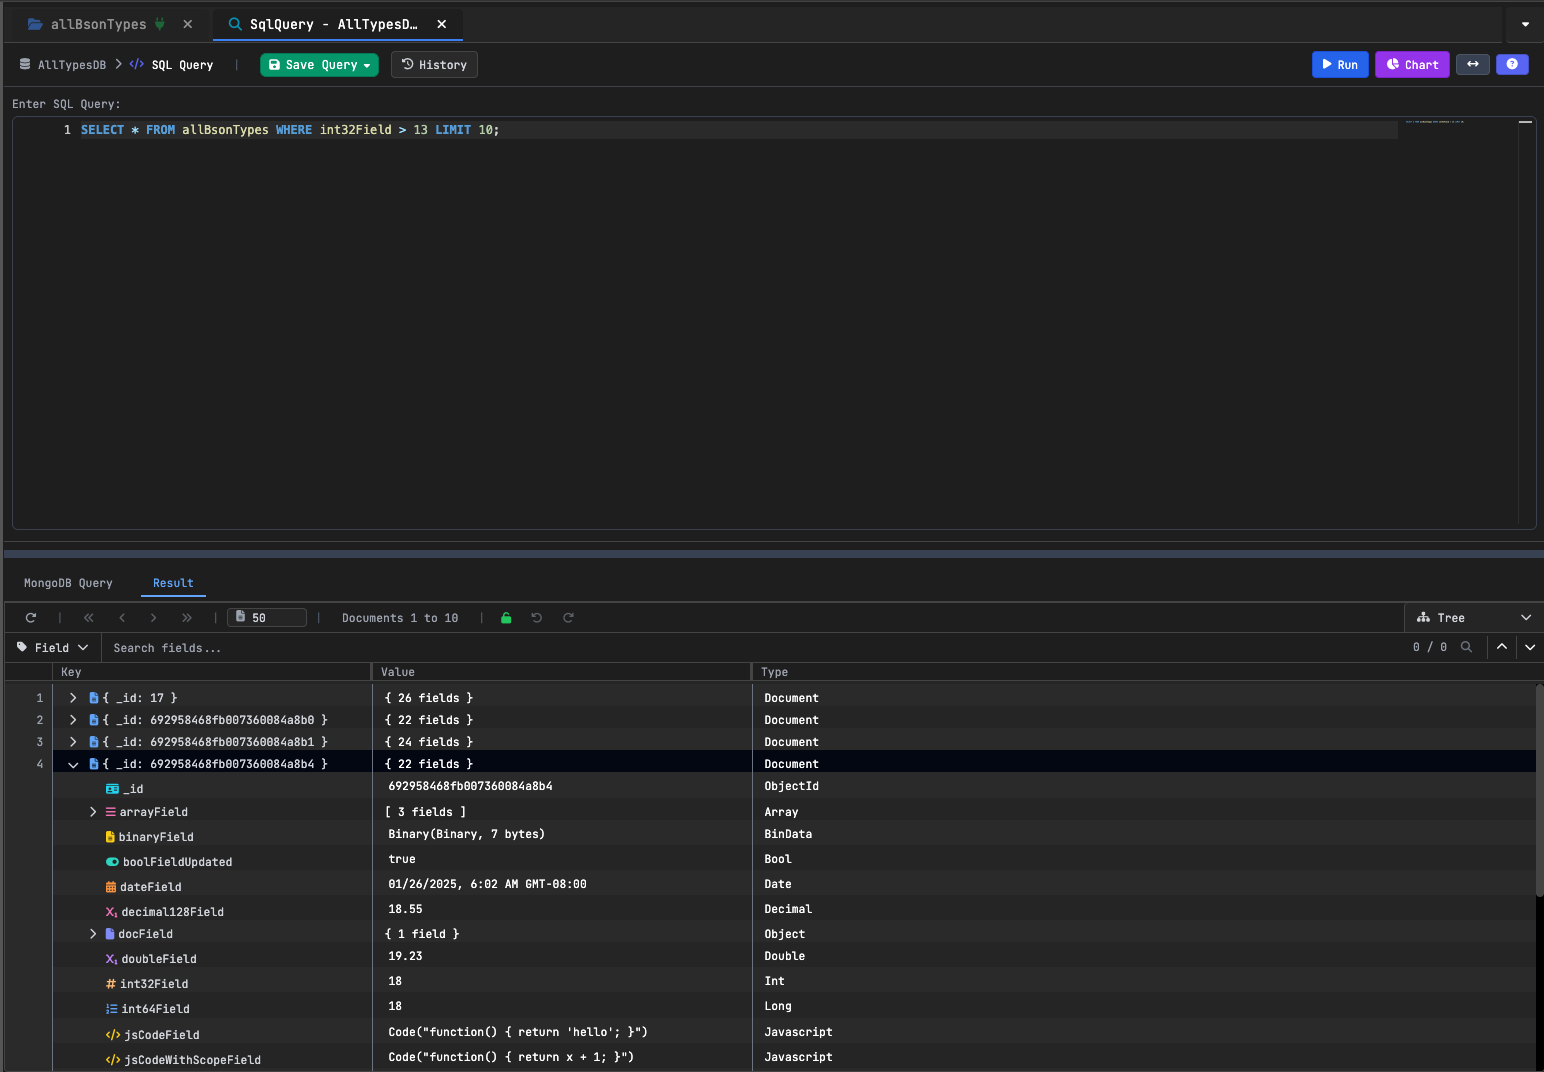Click the AllTypesDB breadcrumb link
Screen dimensions: 1544x1072
coord(71,64)
